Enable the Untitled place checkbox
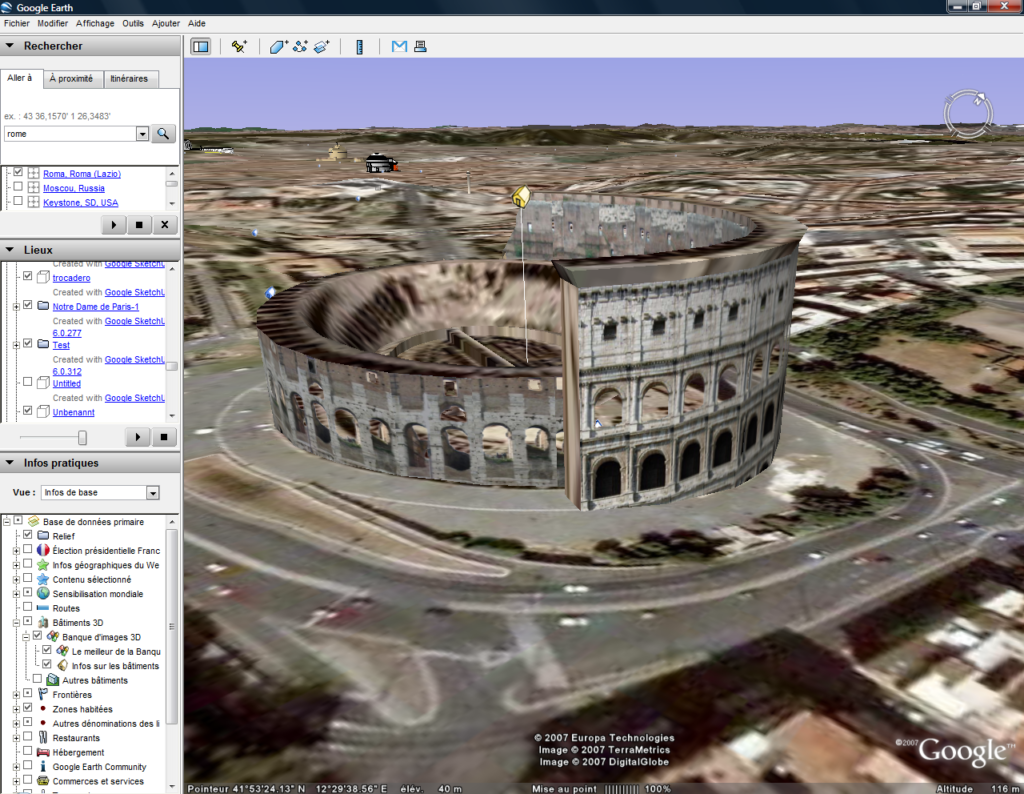Image resolution: width=1024 pixels, height=794 pixels. pyautogui.click(x=27, y=382)
